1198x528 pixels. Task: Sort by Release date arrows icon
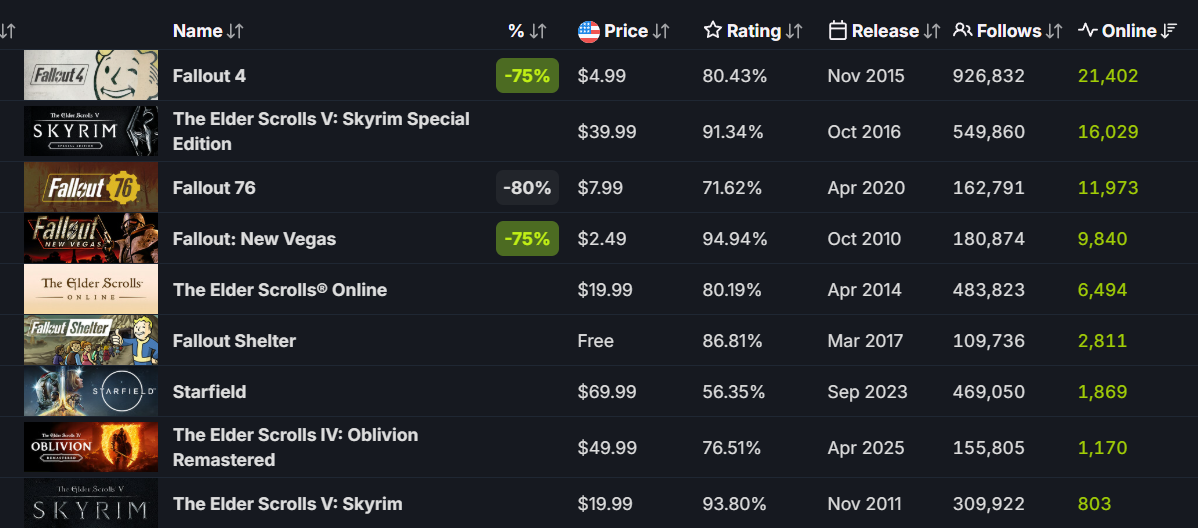coord(932,31)
